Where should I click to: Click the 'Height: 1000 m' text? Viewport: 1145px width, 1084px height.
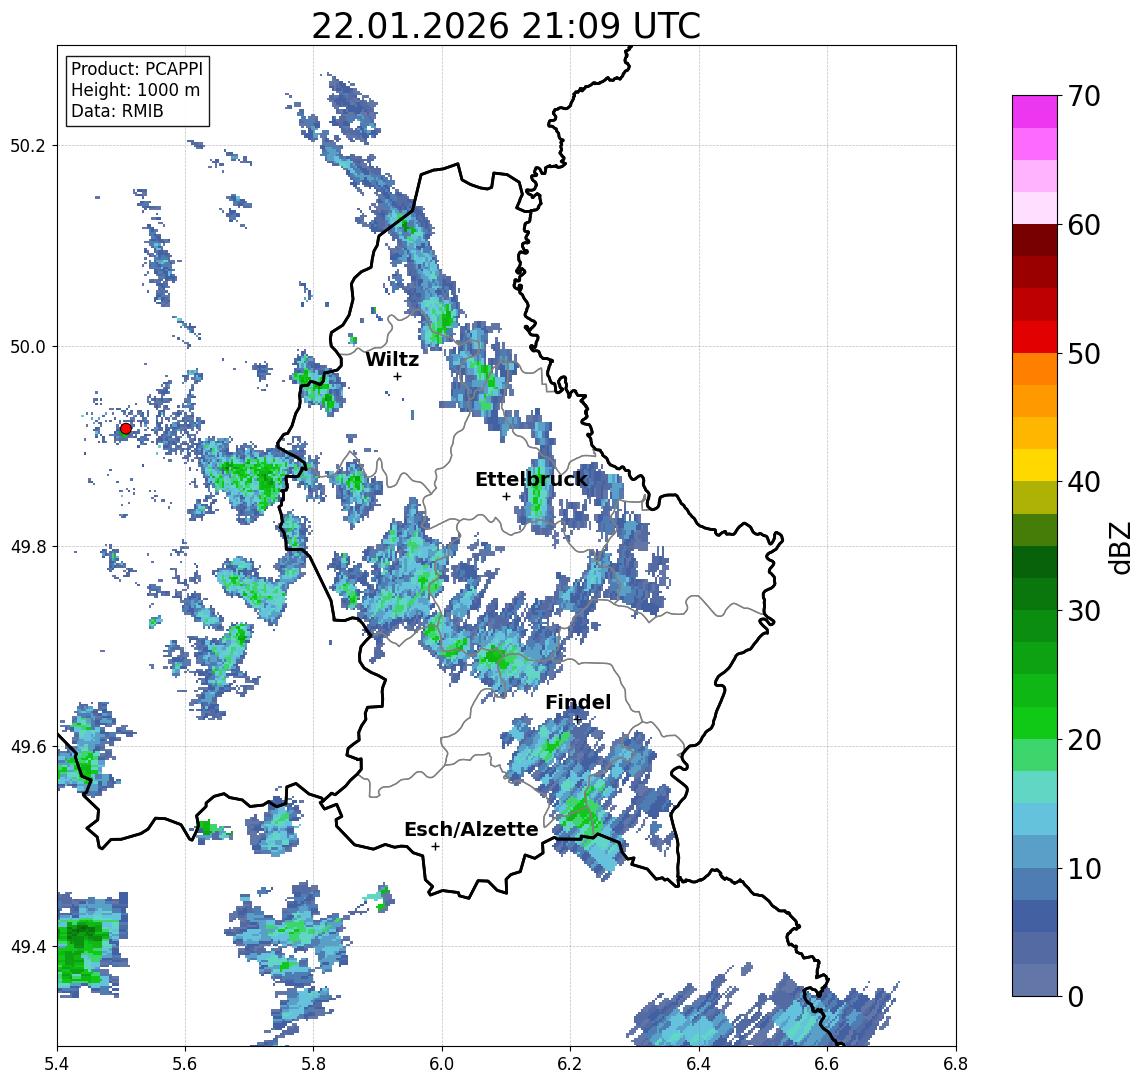point(135,90)
